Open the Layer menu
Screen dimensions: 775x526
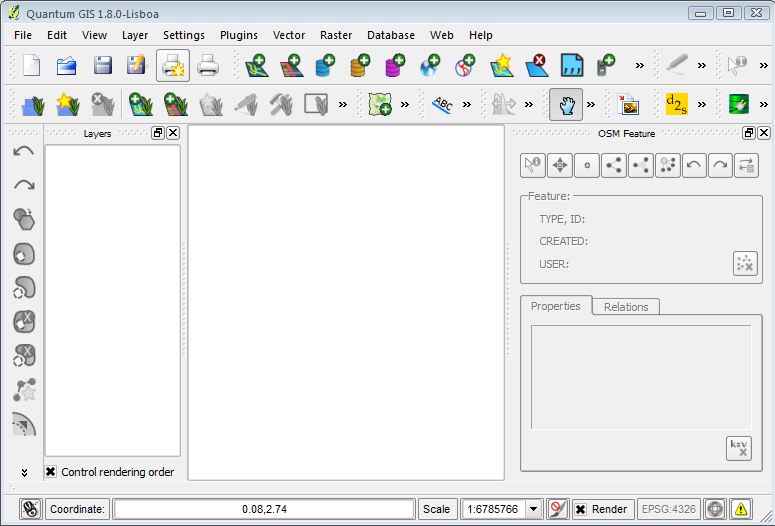coord(135,35)
